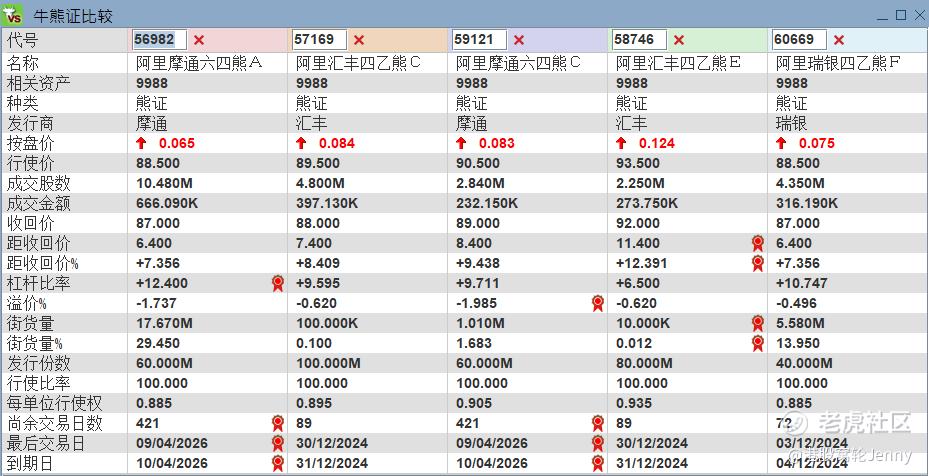
Task: Click leverage value +10.747
Action: [802, 283]
